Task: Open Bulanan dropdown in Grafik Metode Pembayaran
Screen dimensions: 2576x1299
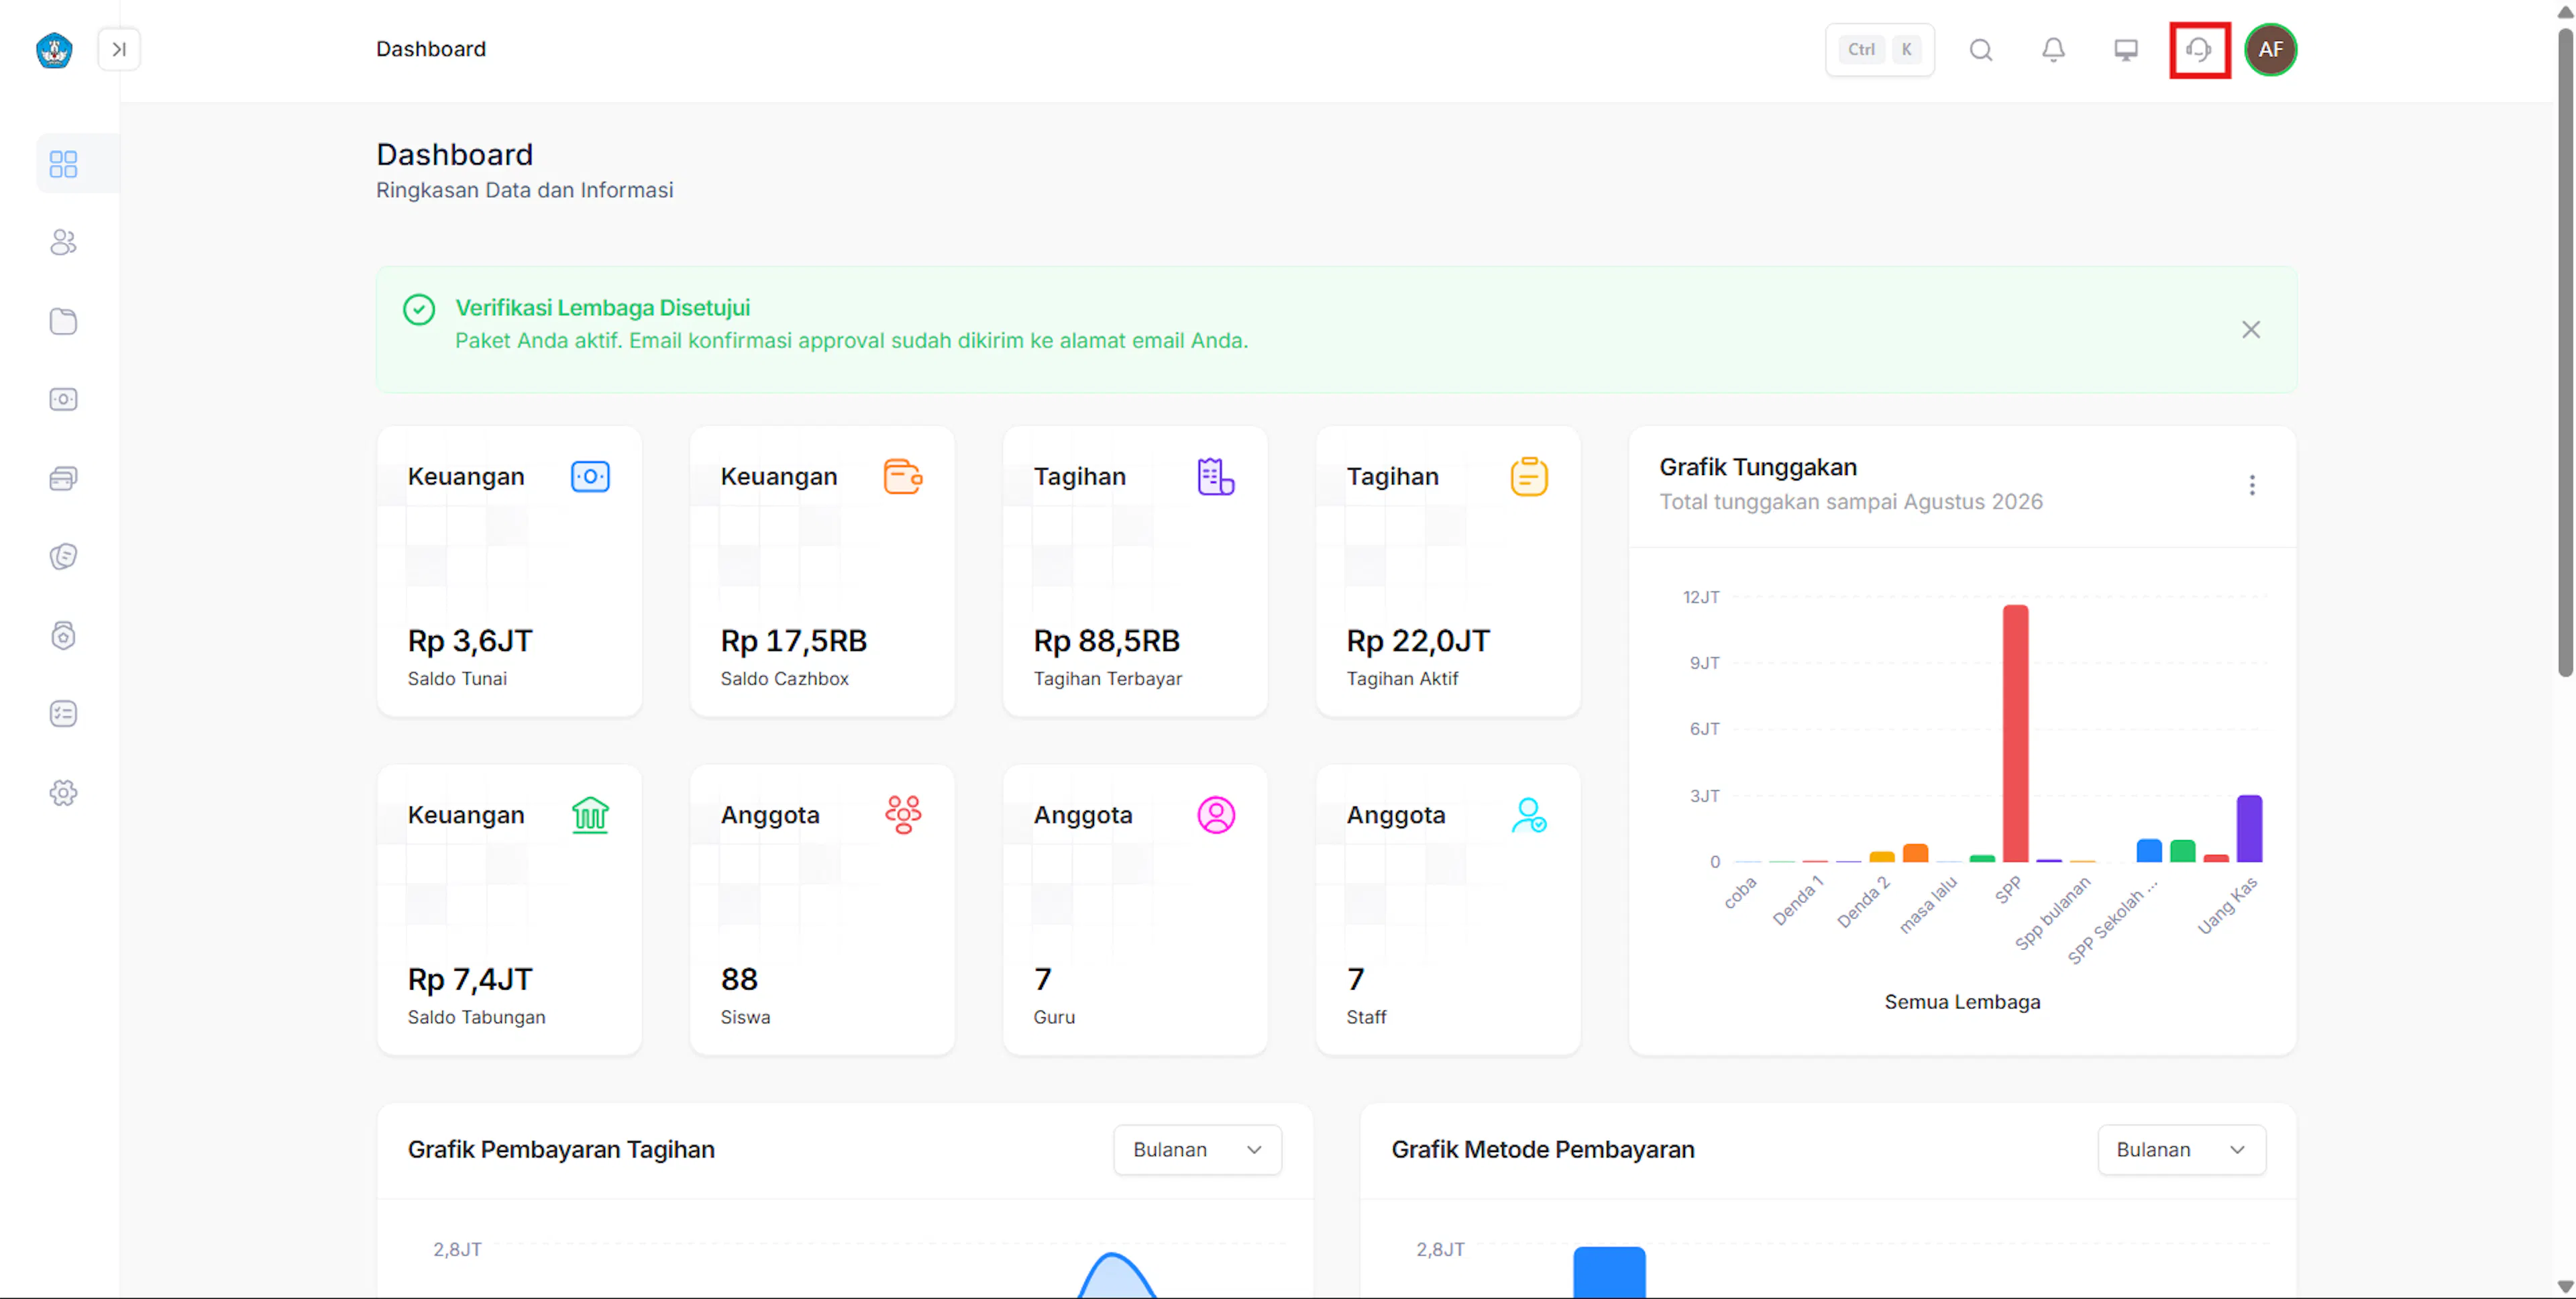Action: [x=2181, y=1150]
